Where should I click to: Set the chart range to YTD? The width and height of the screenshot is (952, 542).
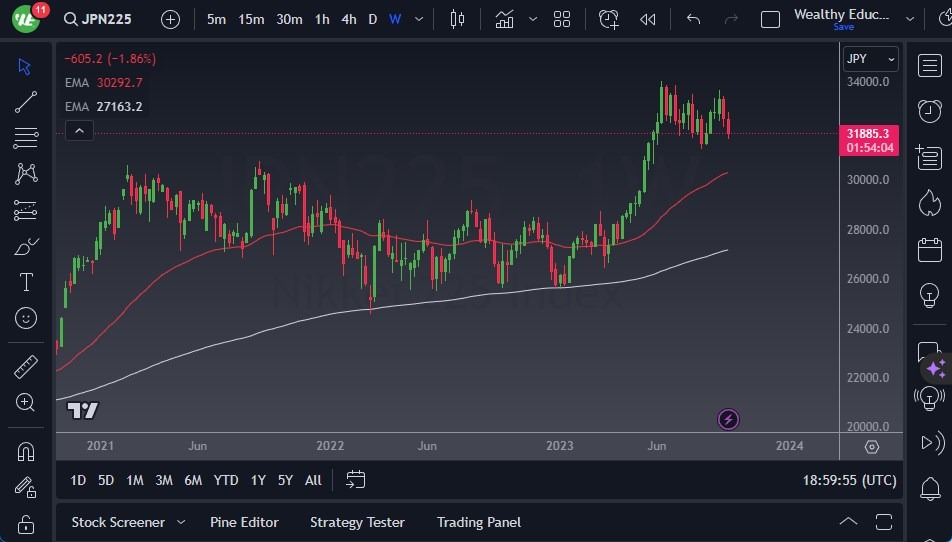(x=226, y=480)
